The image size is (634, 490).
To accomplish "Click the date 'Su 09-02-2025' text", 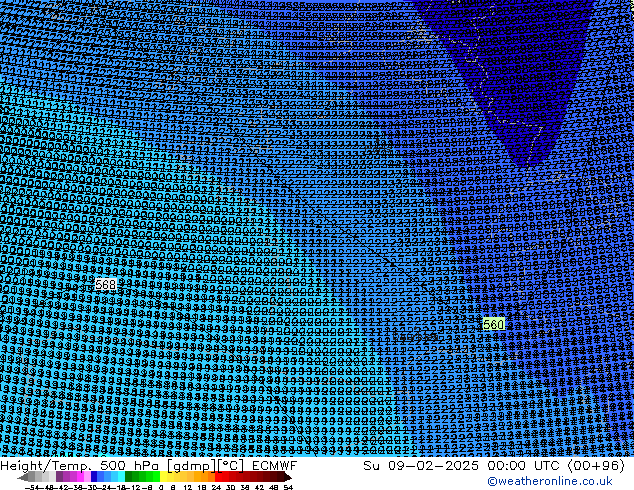I will pos(421,465).
